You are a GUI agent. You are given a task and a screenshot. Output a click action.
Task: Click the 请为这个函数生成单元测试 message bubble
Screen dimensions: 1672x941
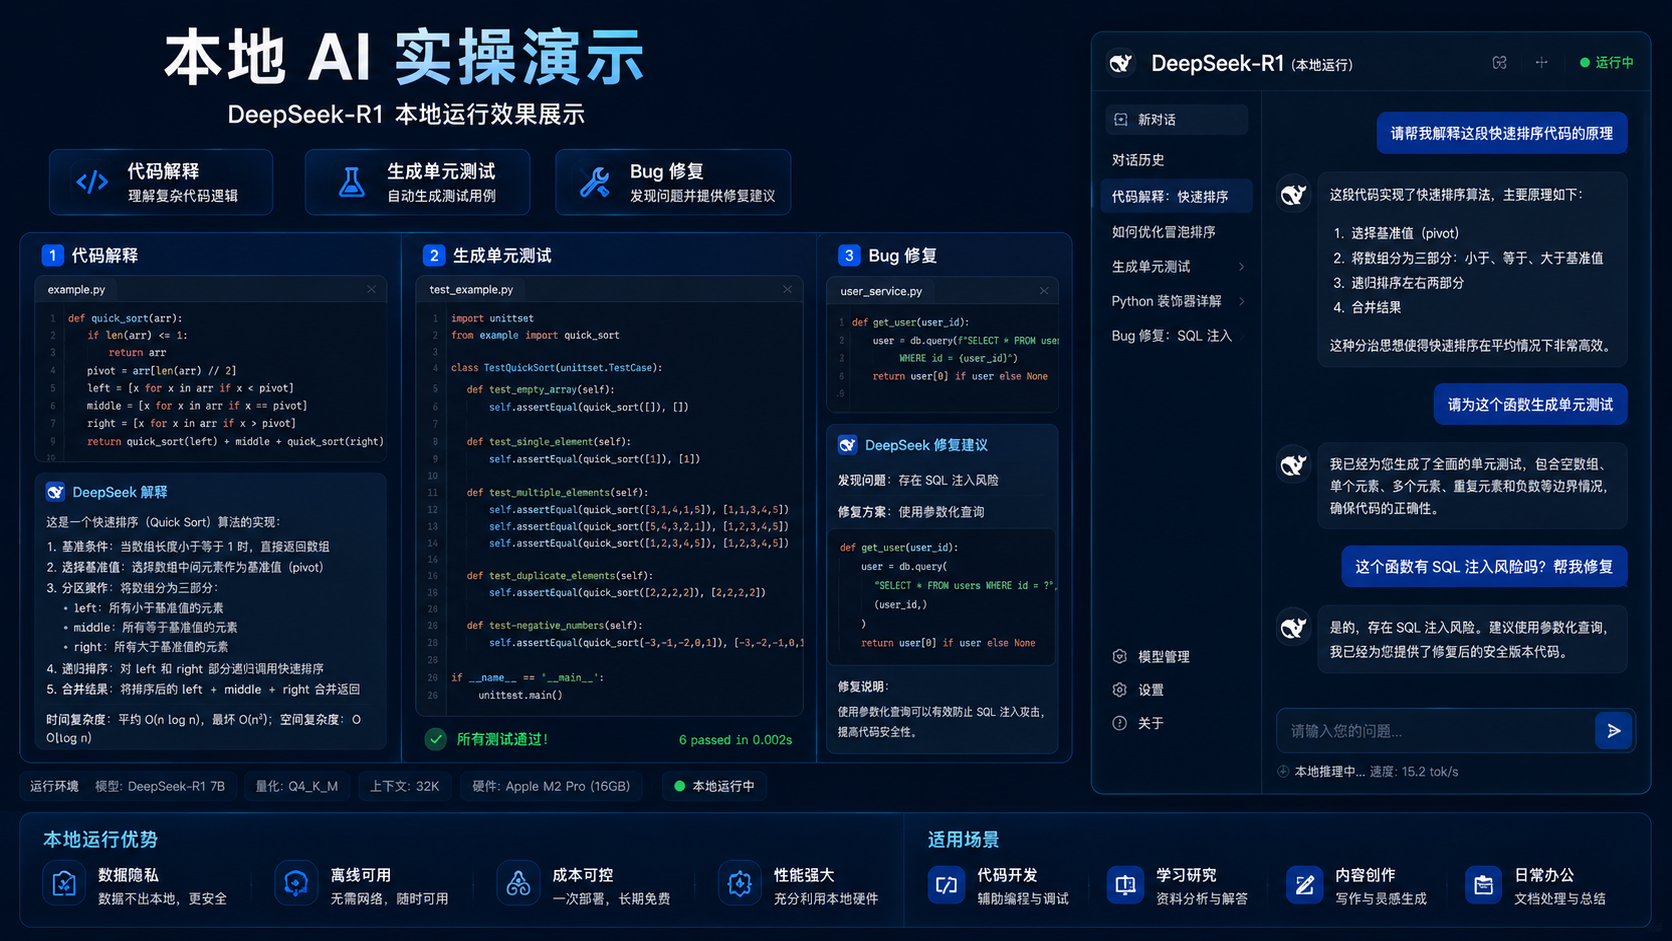pos(1530,404)
